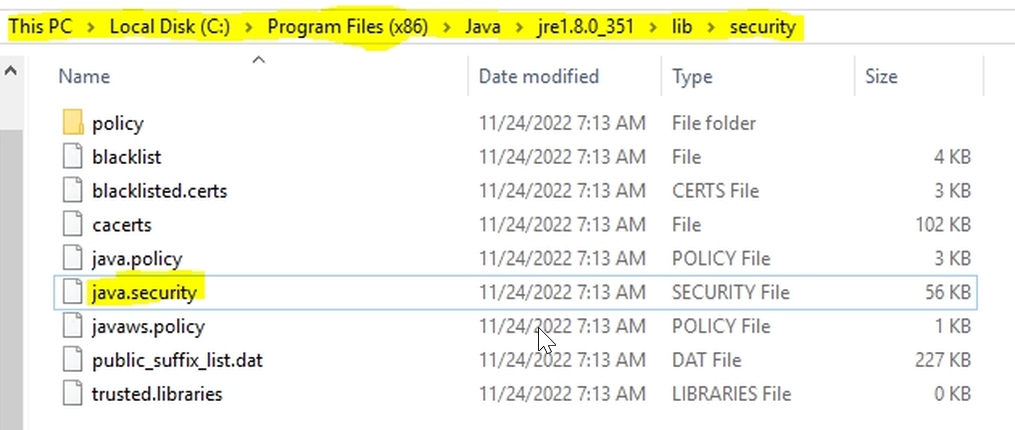Expand the chevron after the security breadcrumb
Screen dimensions: 1015x430
click(x=814, y=27)
